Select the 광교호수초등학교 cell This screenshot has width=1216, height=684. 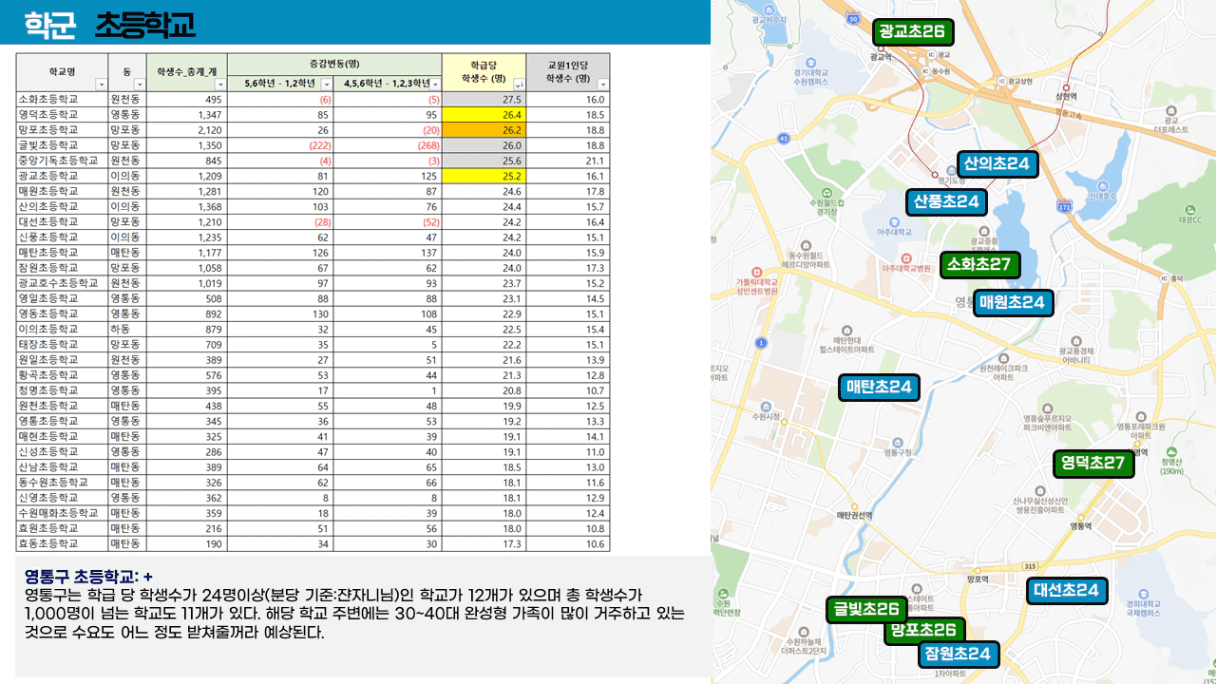pyautogui.click(x=62, y=283)
